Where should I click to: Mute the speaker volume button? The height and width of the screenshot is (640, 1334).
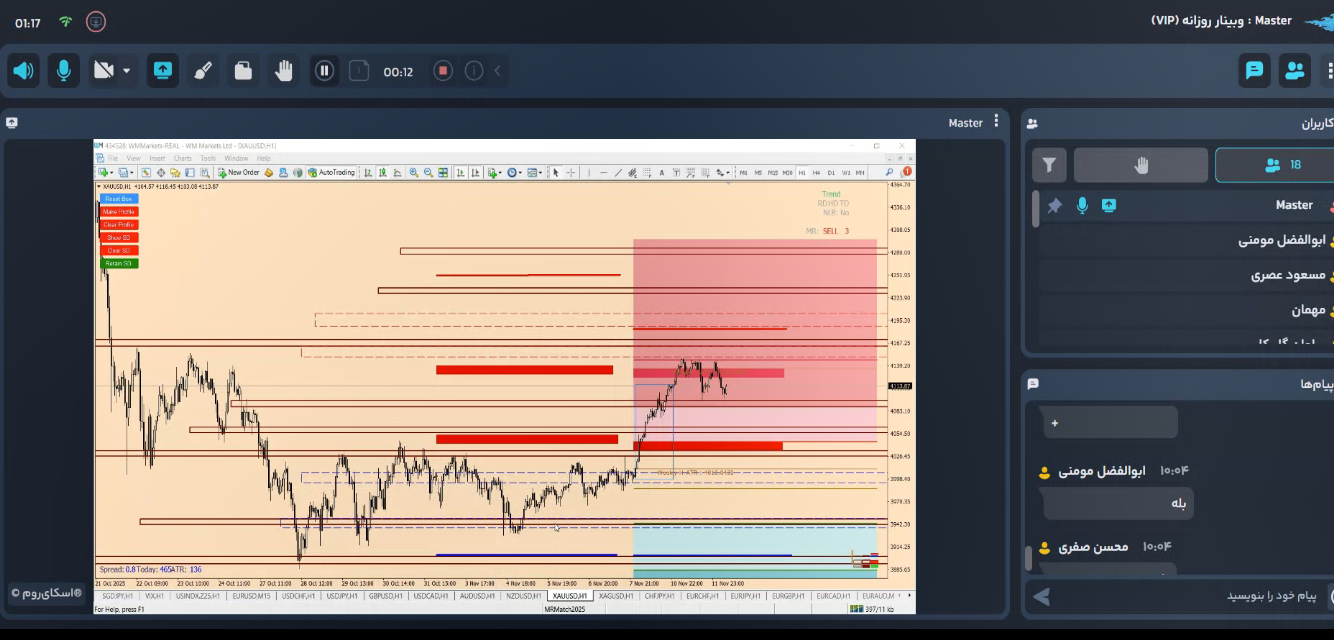click(24, 71)
